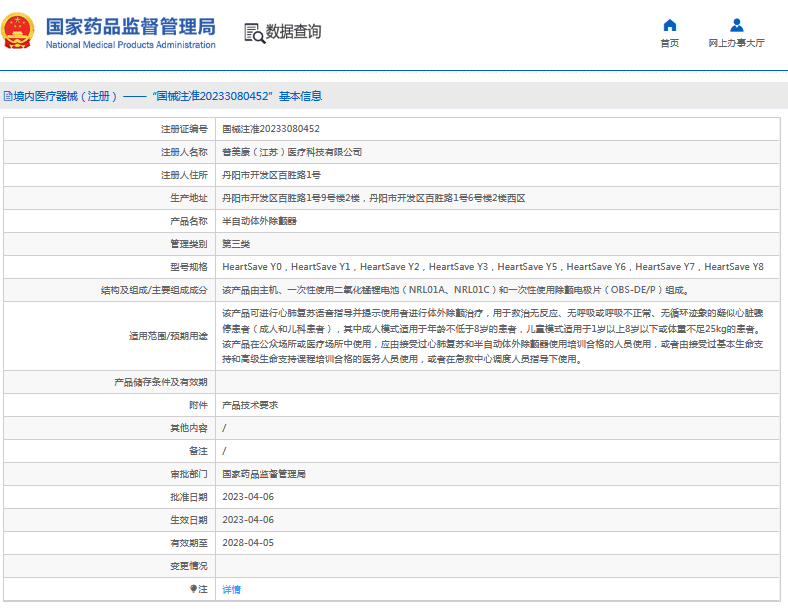This screenshot has width=788, height=609.
Task: Select the 适用范围/预期用途 description paragraph
Action: coord(492,336)
